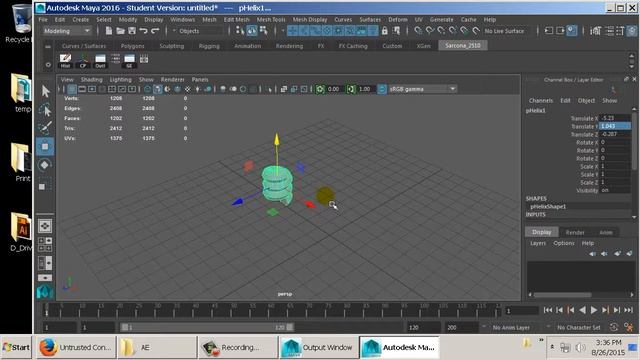
Task: Open the Objects selection mask dropdown
Action: click(x=197, y=31)
